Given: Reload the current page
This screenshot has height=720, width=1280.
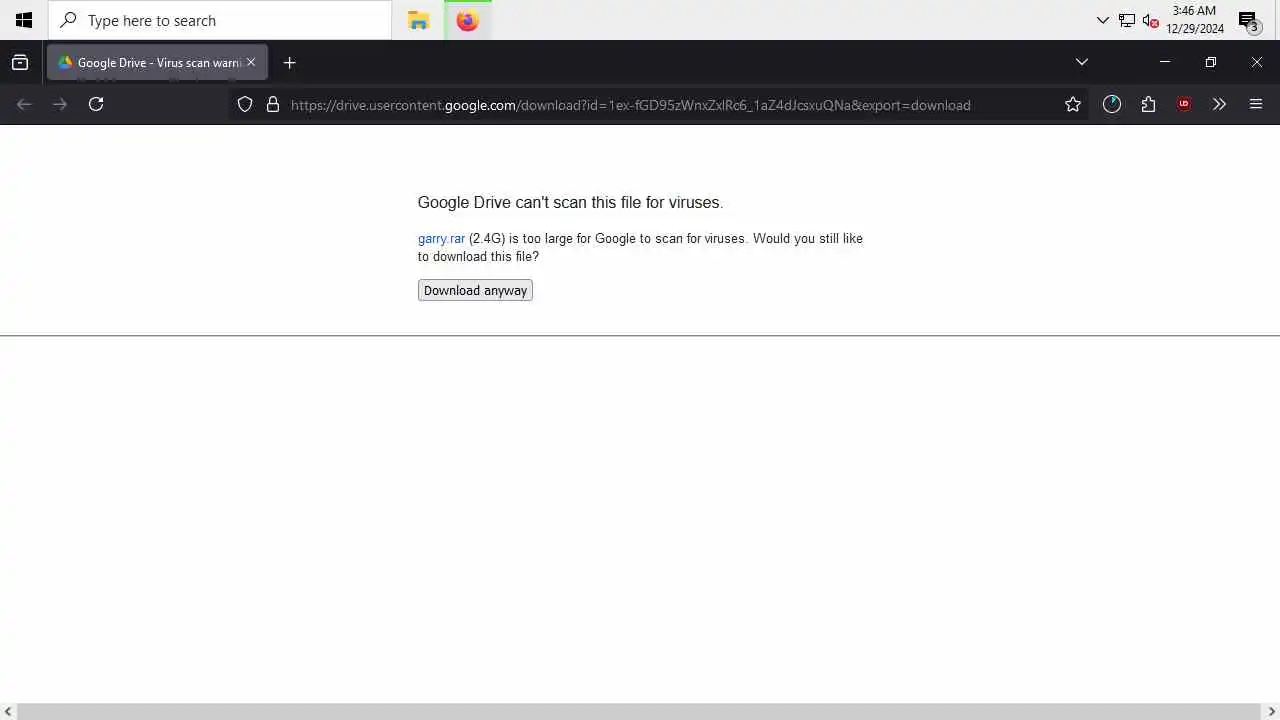Looking at the screenshot, I should click(x=96, y=104).
